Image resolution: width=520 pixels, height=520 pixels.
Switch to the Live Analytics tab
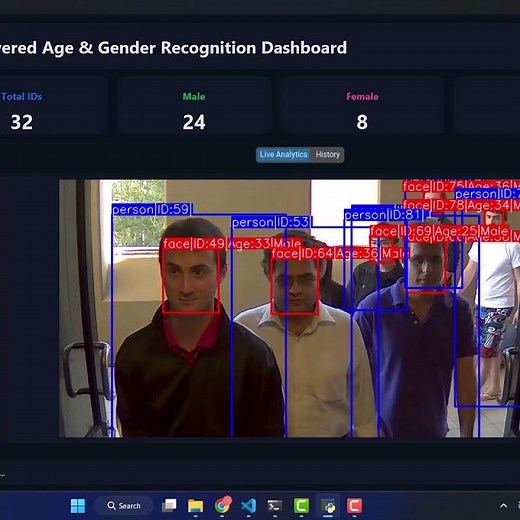click(x=283, y=155)
